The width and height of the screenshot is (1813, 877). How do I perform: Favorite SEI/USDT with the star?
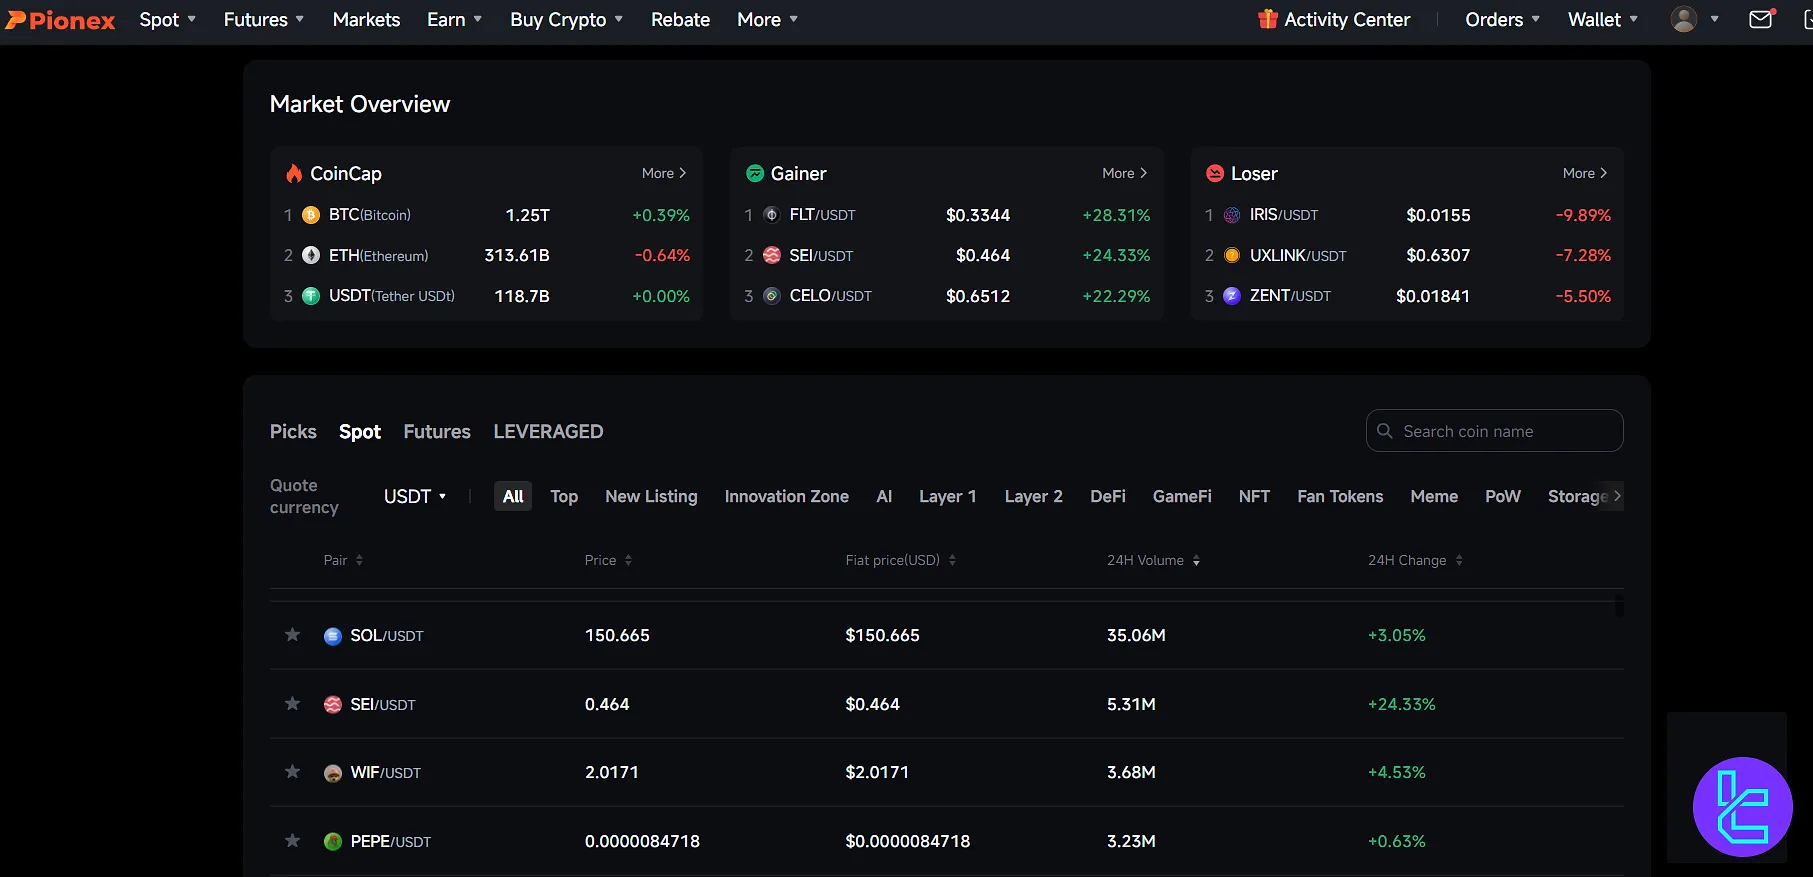click(292, 703)
